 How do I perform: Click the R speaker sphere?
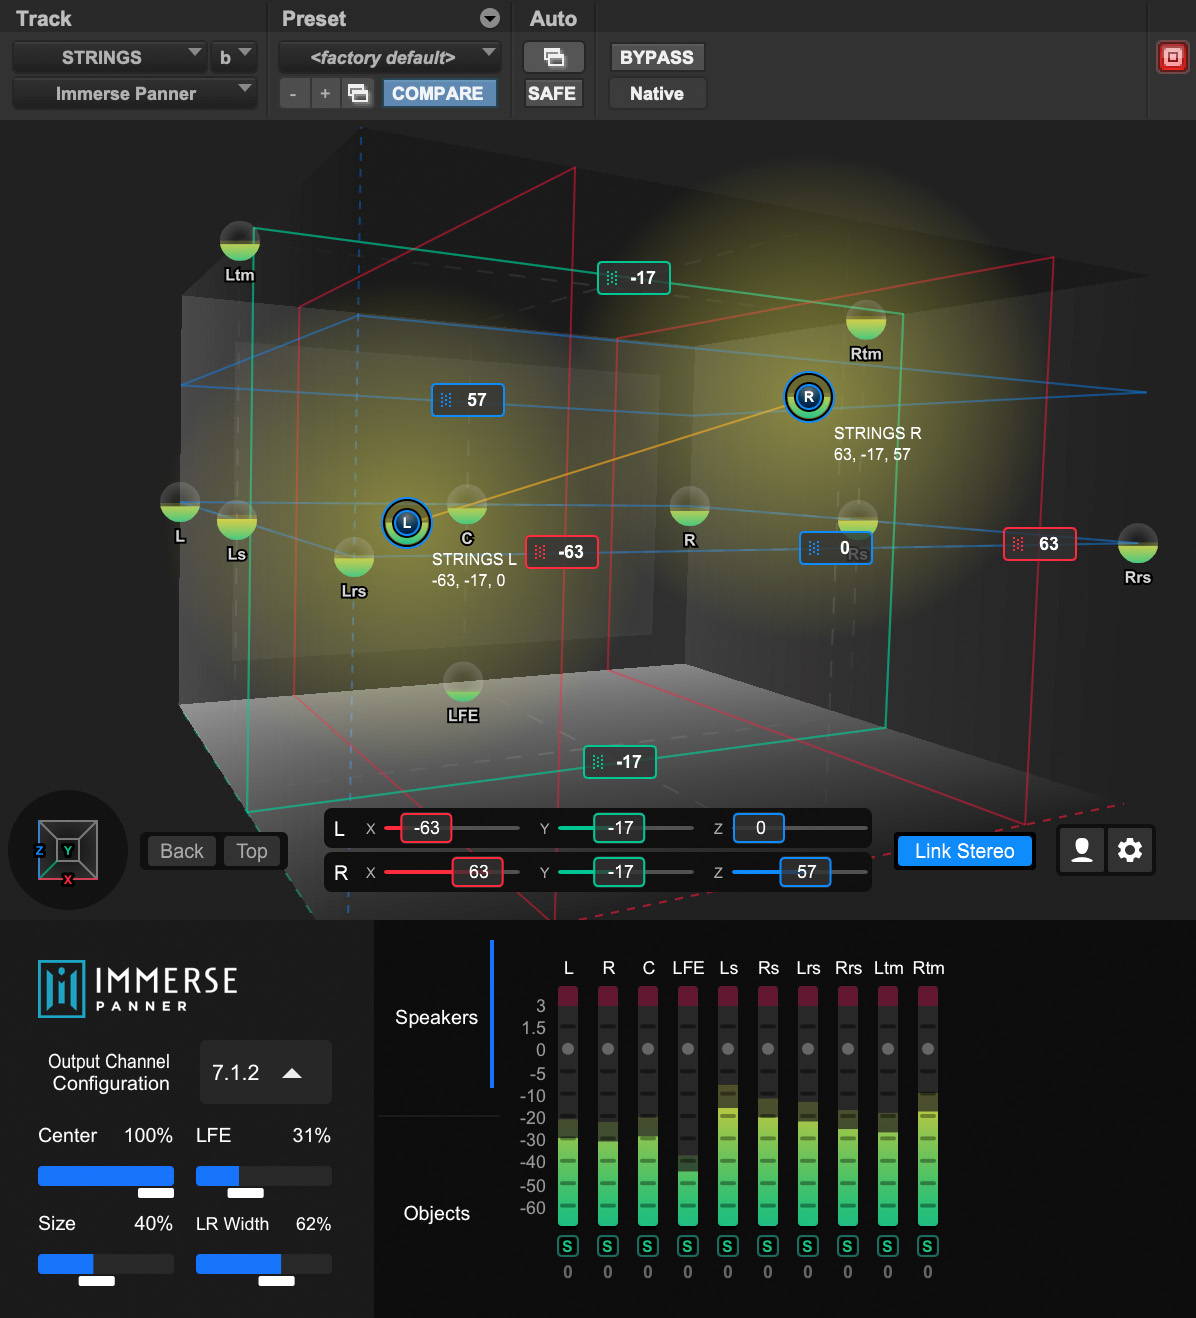pyautogui.click(x=690, y=507)
